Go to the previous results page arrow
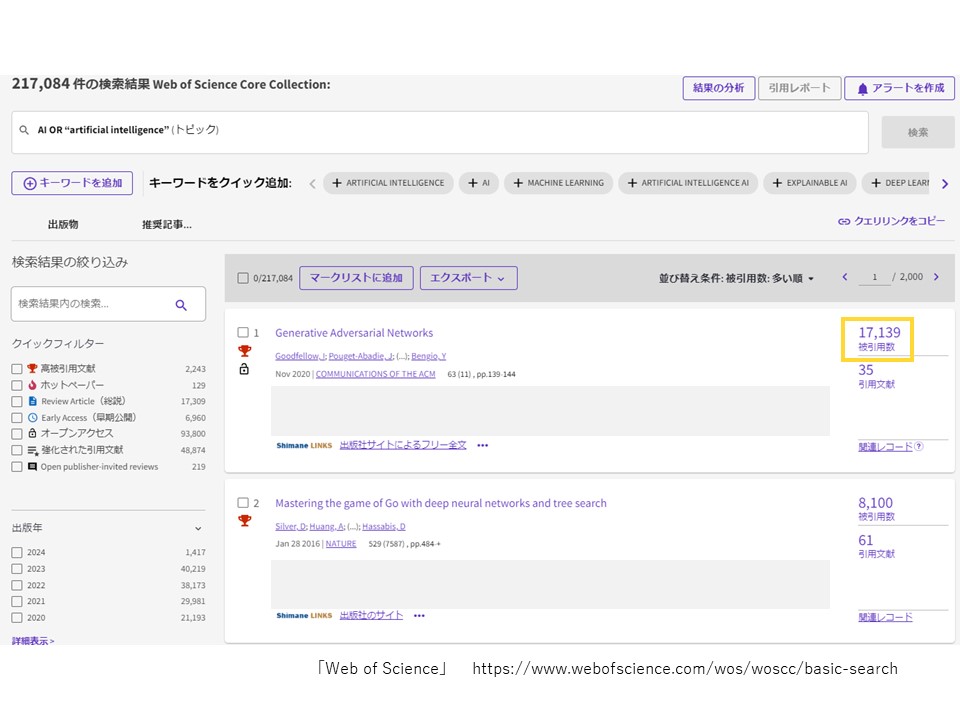 click(x=845, y=277)
